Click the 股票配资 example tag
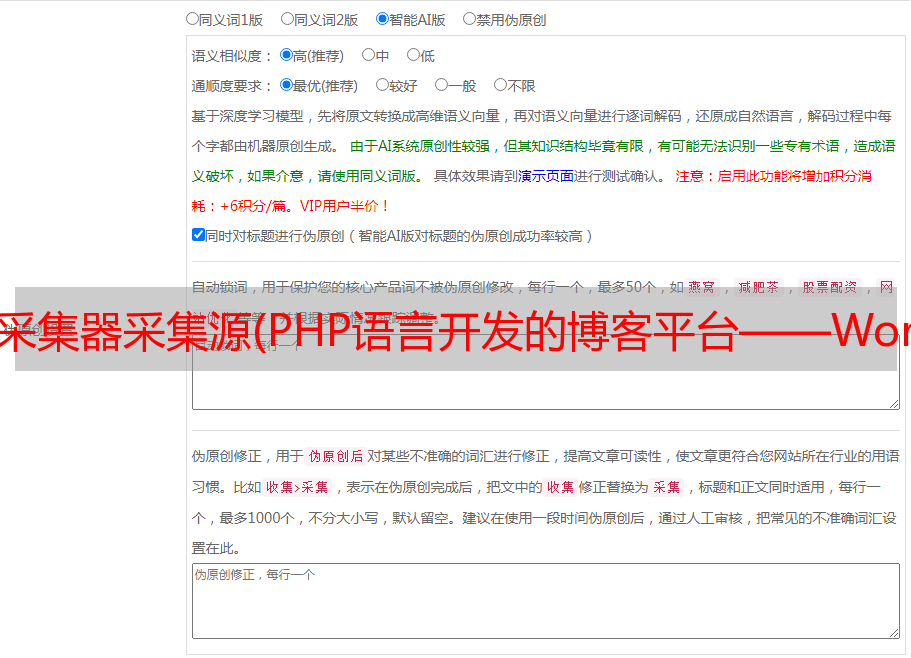Viewport: 911px width, 658px height. (x=830, y=287)
